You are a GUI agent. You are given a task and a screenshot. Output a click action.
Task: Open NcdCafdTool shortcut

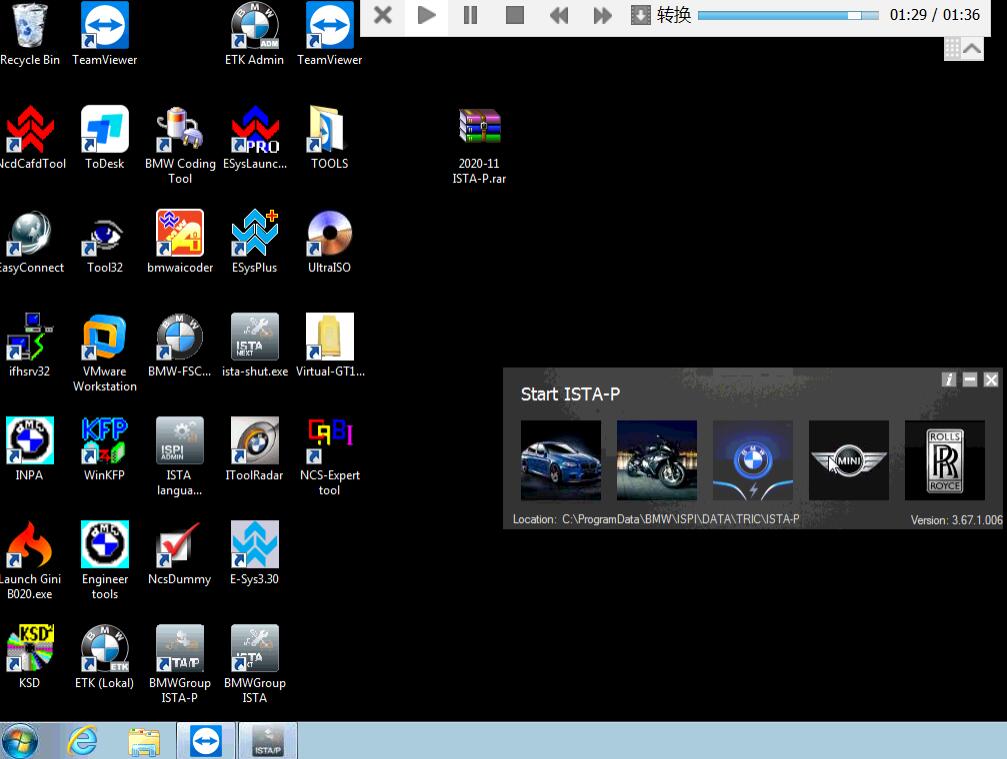(30, 138)
